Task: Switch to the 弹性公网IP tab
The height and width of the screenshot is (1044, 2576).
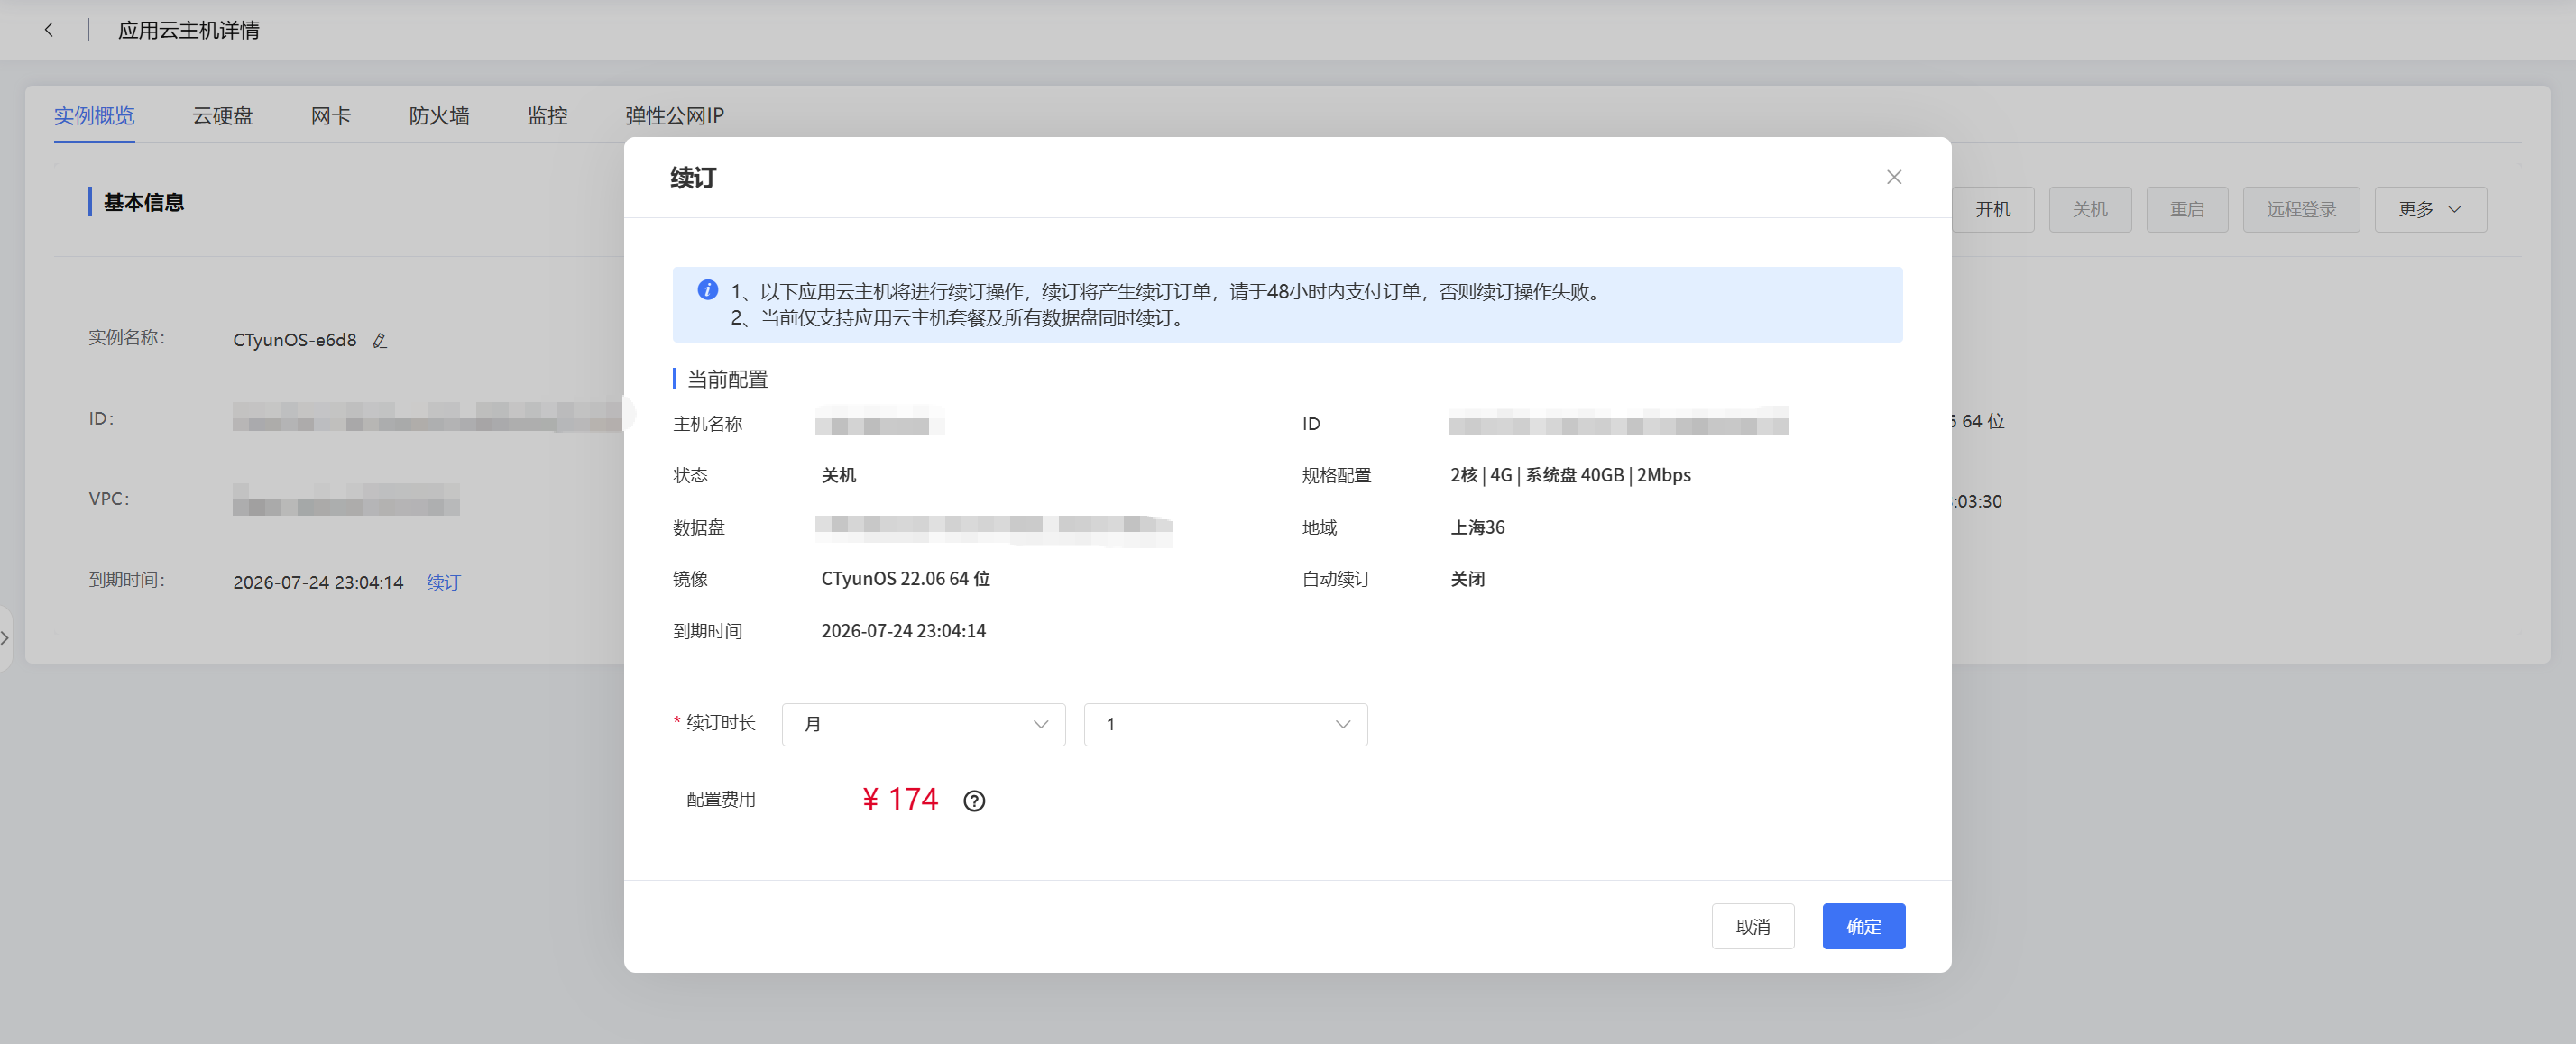Action: [x=675, y=116]
